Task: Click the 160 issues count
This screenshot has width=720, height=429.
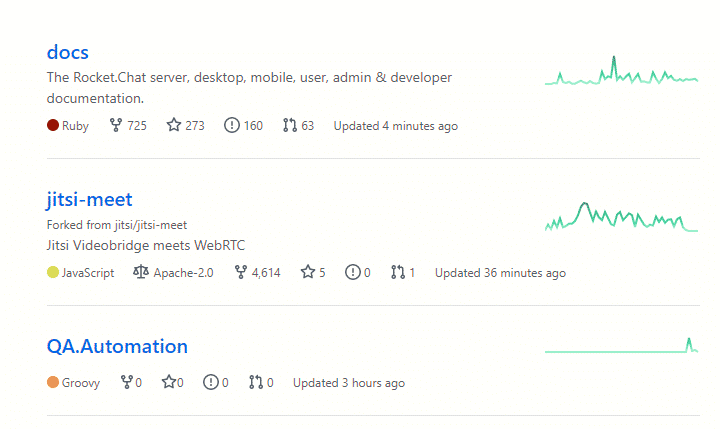Action: (253, 126)
